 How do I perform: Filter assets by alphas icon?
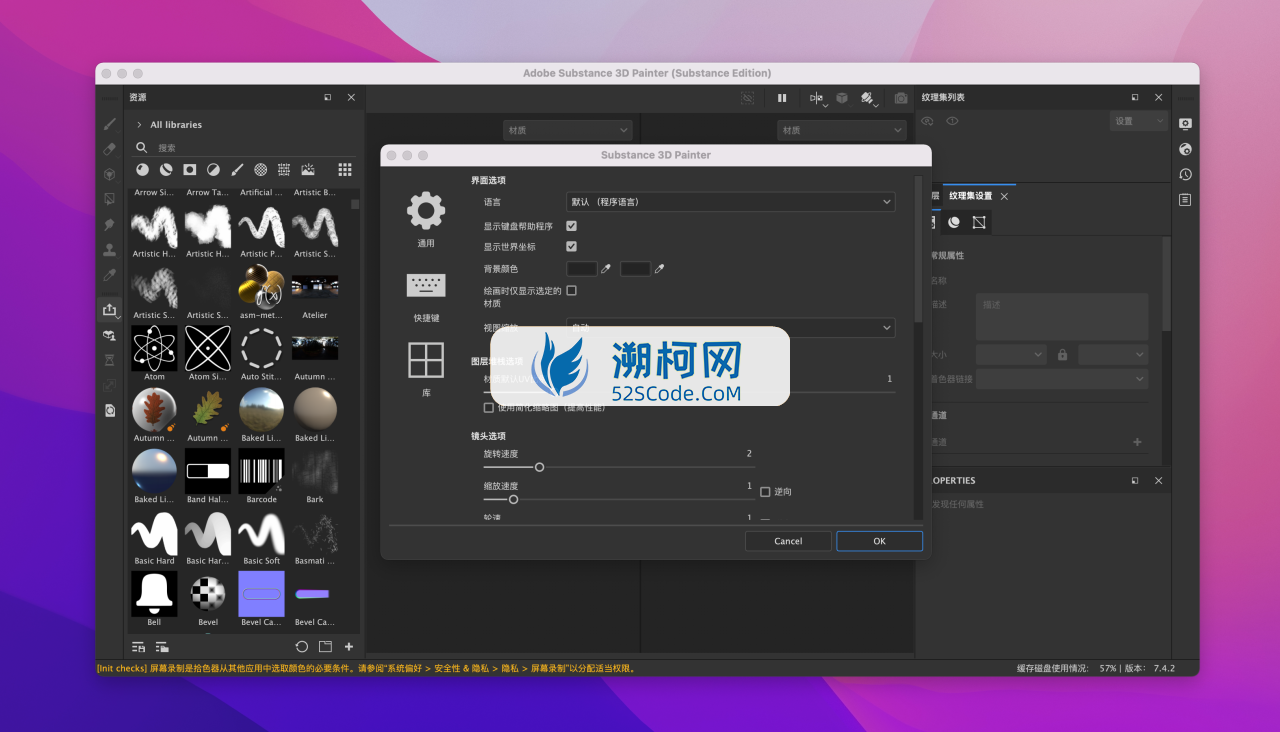pos(260,170)
